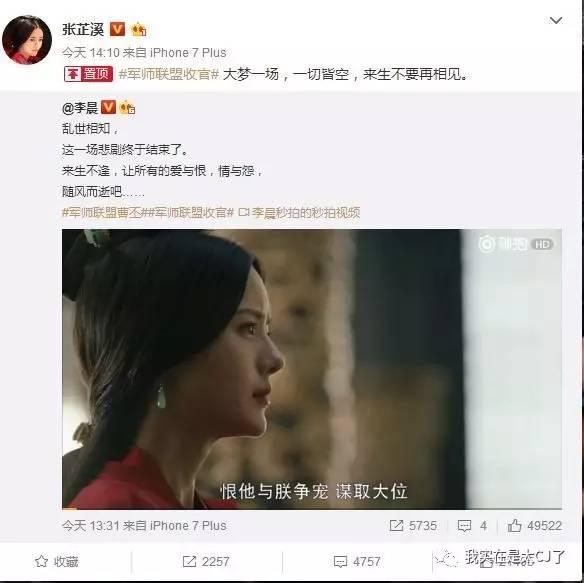Toggle 收藏 favorite star
Screen dimensions: 584x583
[x=57, y=561]
